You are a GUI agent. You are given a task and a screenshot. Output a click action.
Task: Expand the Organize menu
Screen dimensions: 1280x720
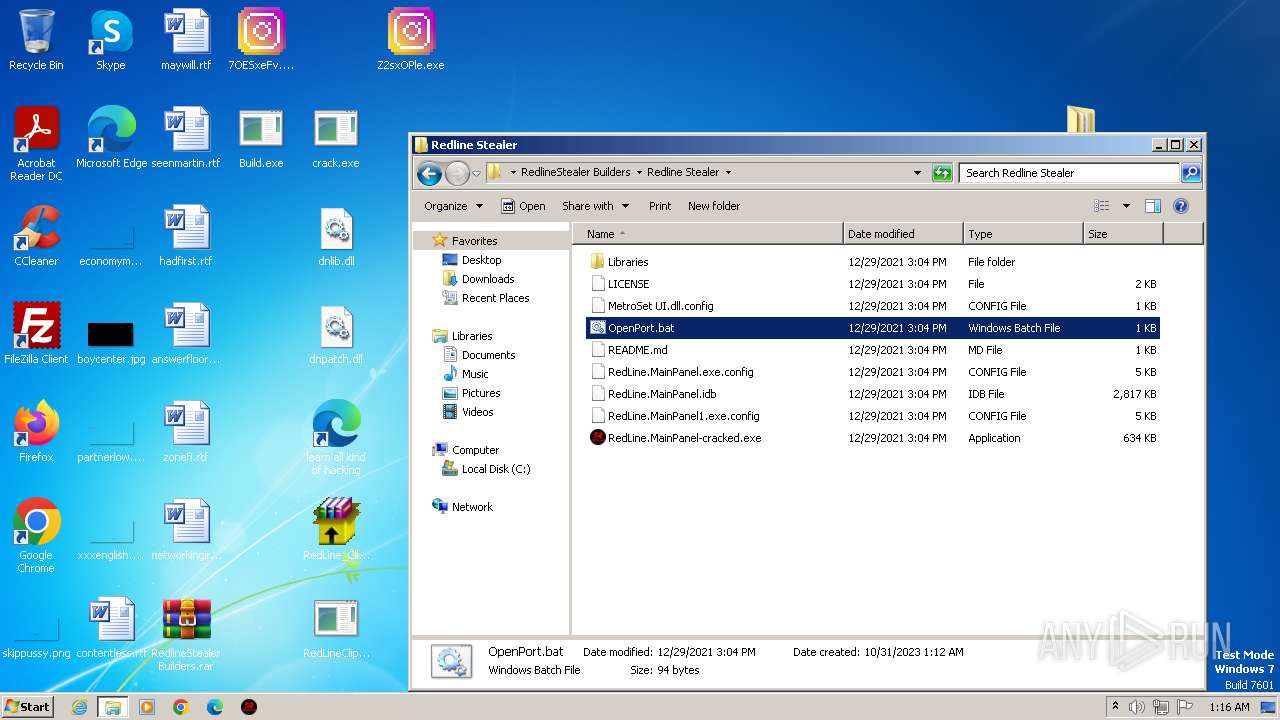(x=453, y=206)
